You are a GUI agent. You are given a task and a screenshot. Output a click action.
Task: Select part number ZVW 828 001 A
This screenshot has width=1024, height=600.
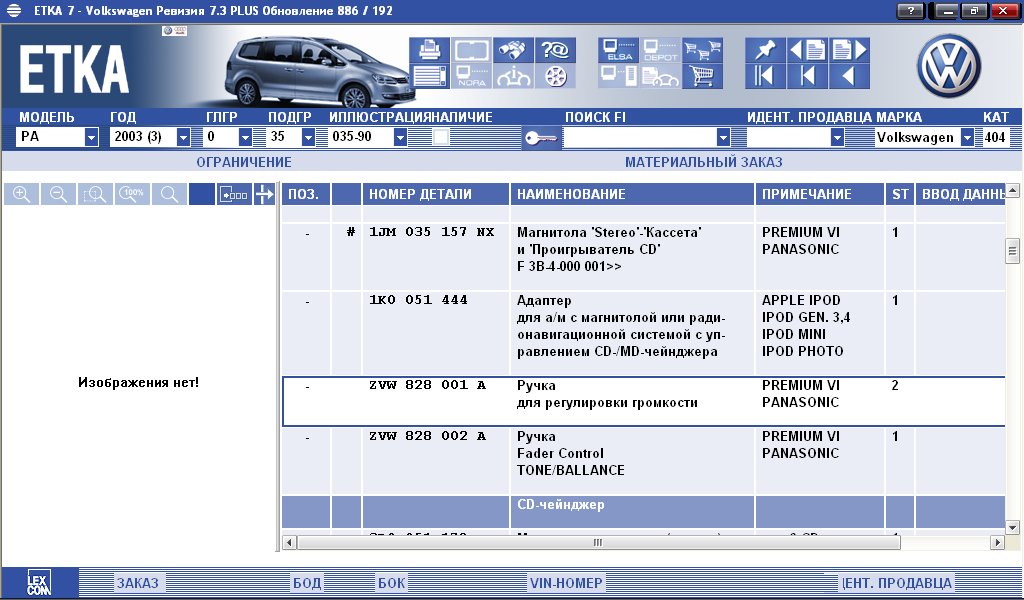point(428,385)
